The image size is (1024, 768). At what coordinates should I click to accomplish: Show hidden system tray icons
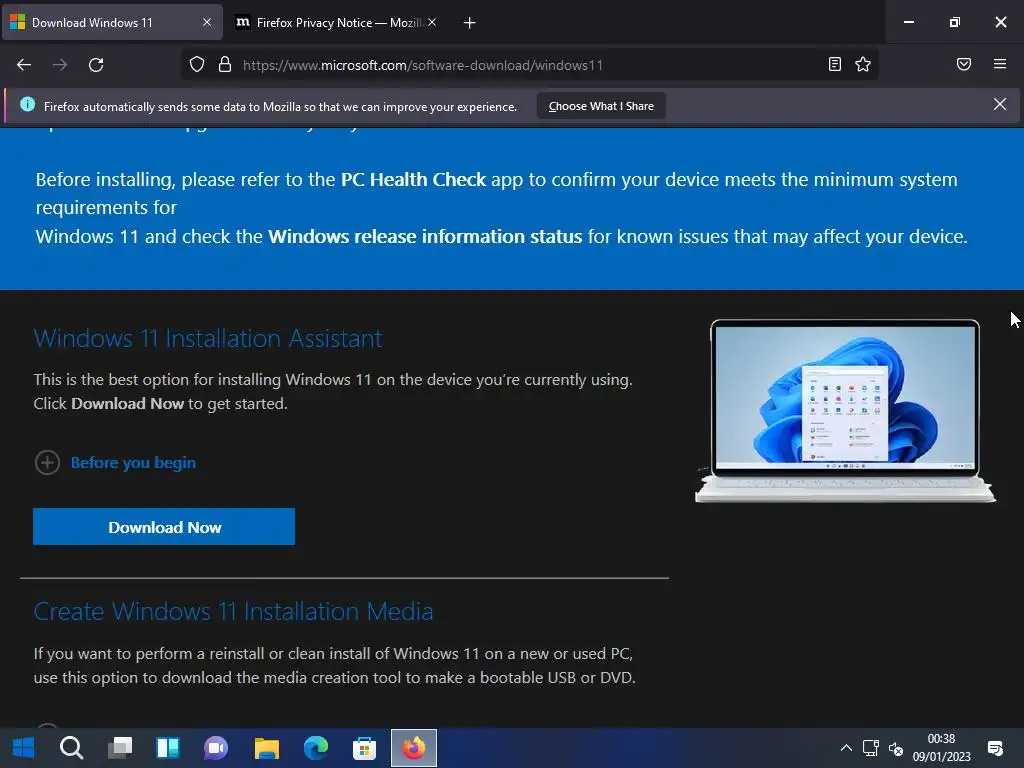point(846,748)
